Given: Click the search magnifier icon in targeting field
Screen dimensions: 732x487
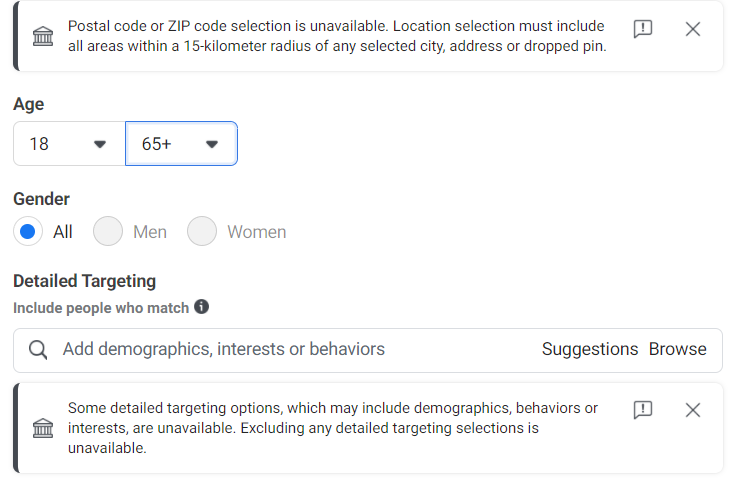Looking at the screenshot, I should click(x=39, y=350).
